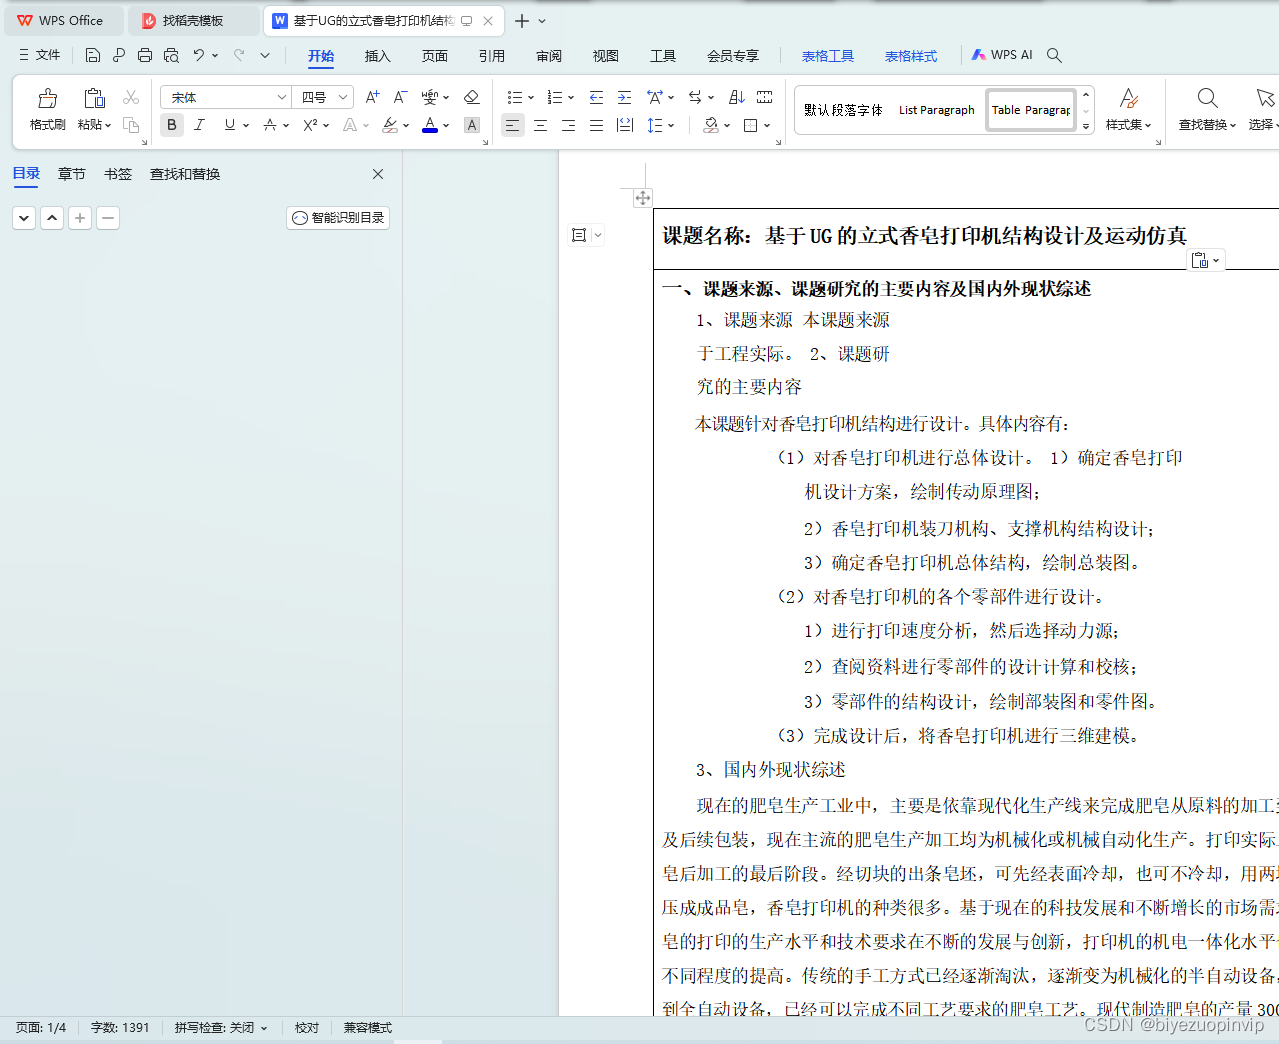Open the font size 四号 dropdown
This screenshot has height=1044, width=1279.
click(343, 97)
